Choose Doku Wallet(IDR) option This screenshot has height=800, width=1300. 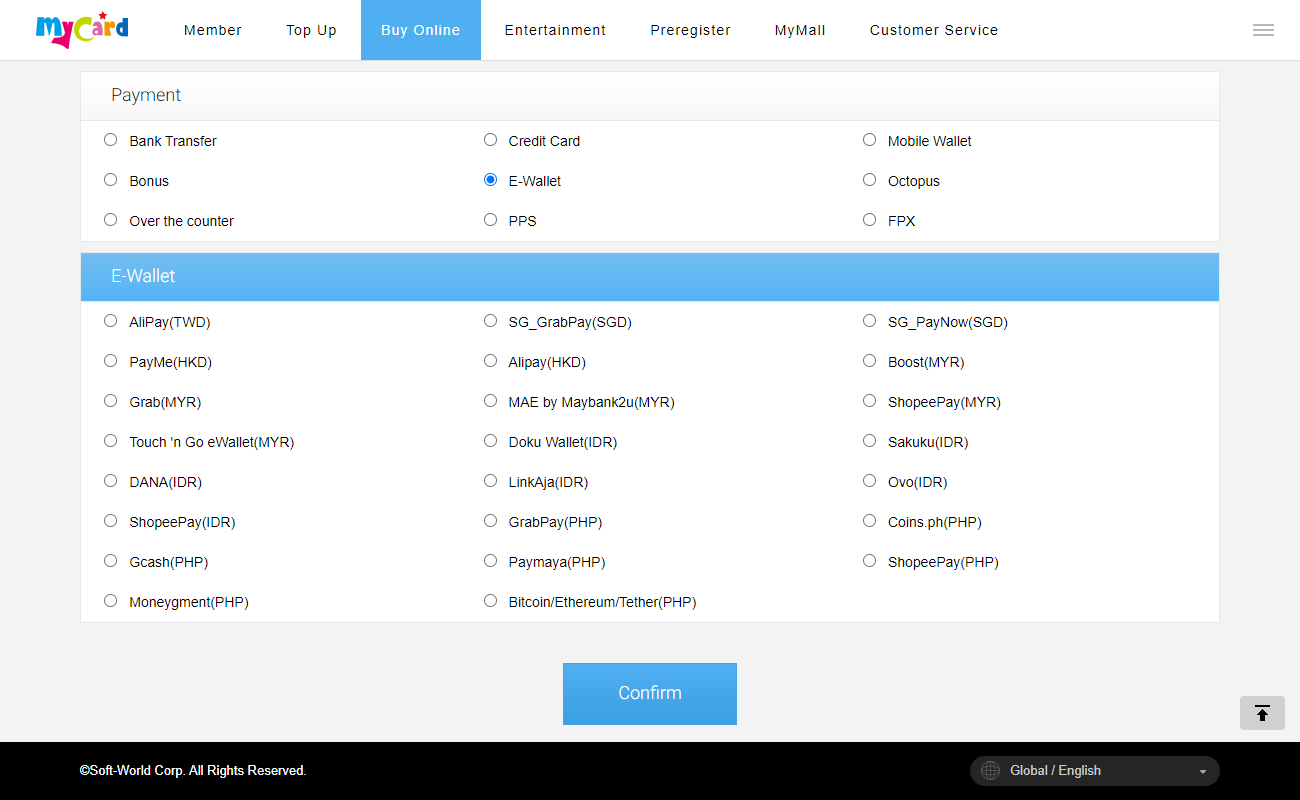point(490,441)
